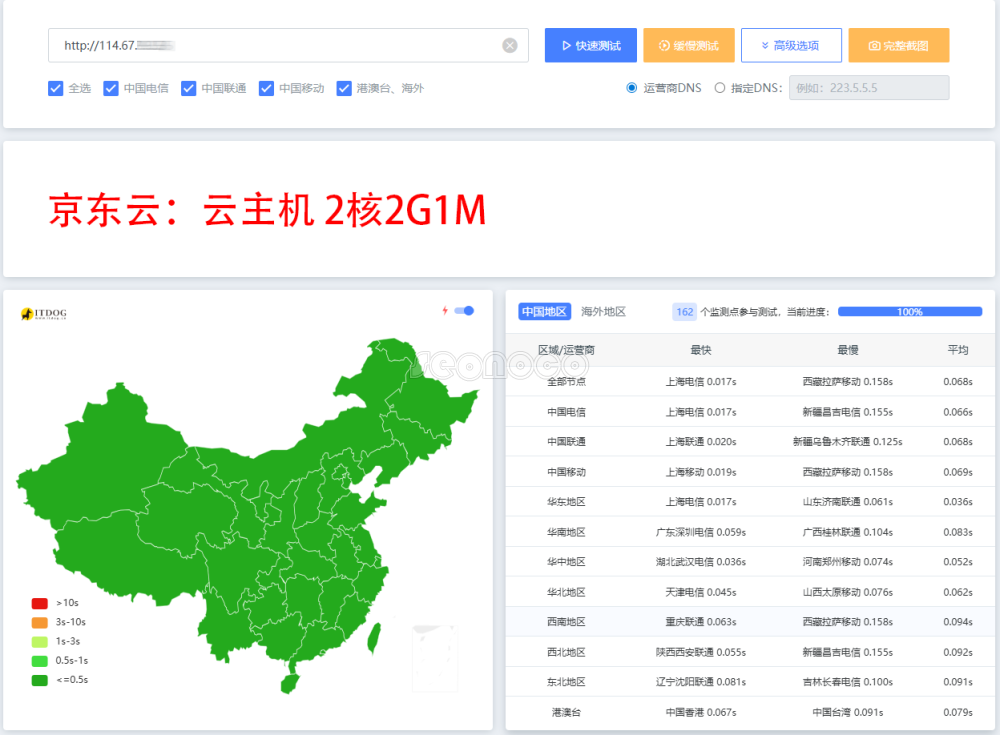The height and width of the screenshot is (735, 1000).
Task: Switch to the 海外地区 tab
Action: coord(603,312)
